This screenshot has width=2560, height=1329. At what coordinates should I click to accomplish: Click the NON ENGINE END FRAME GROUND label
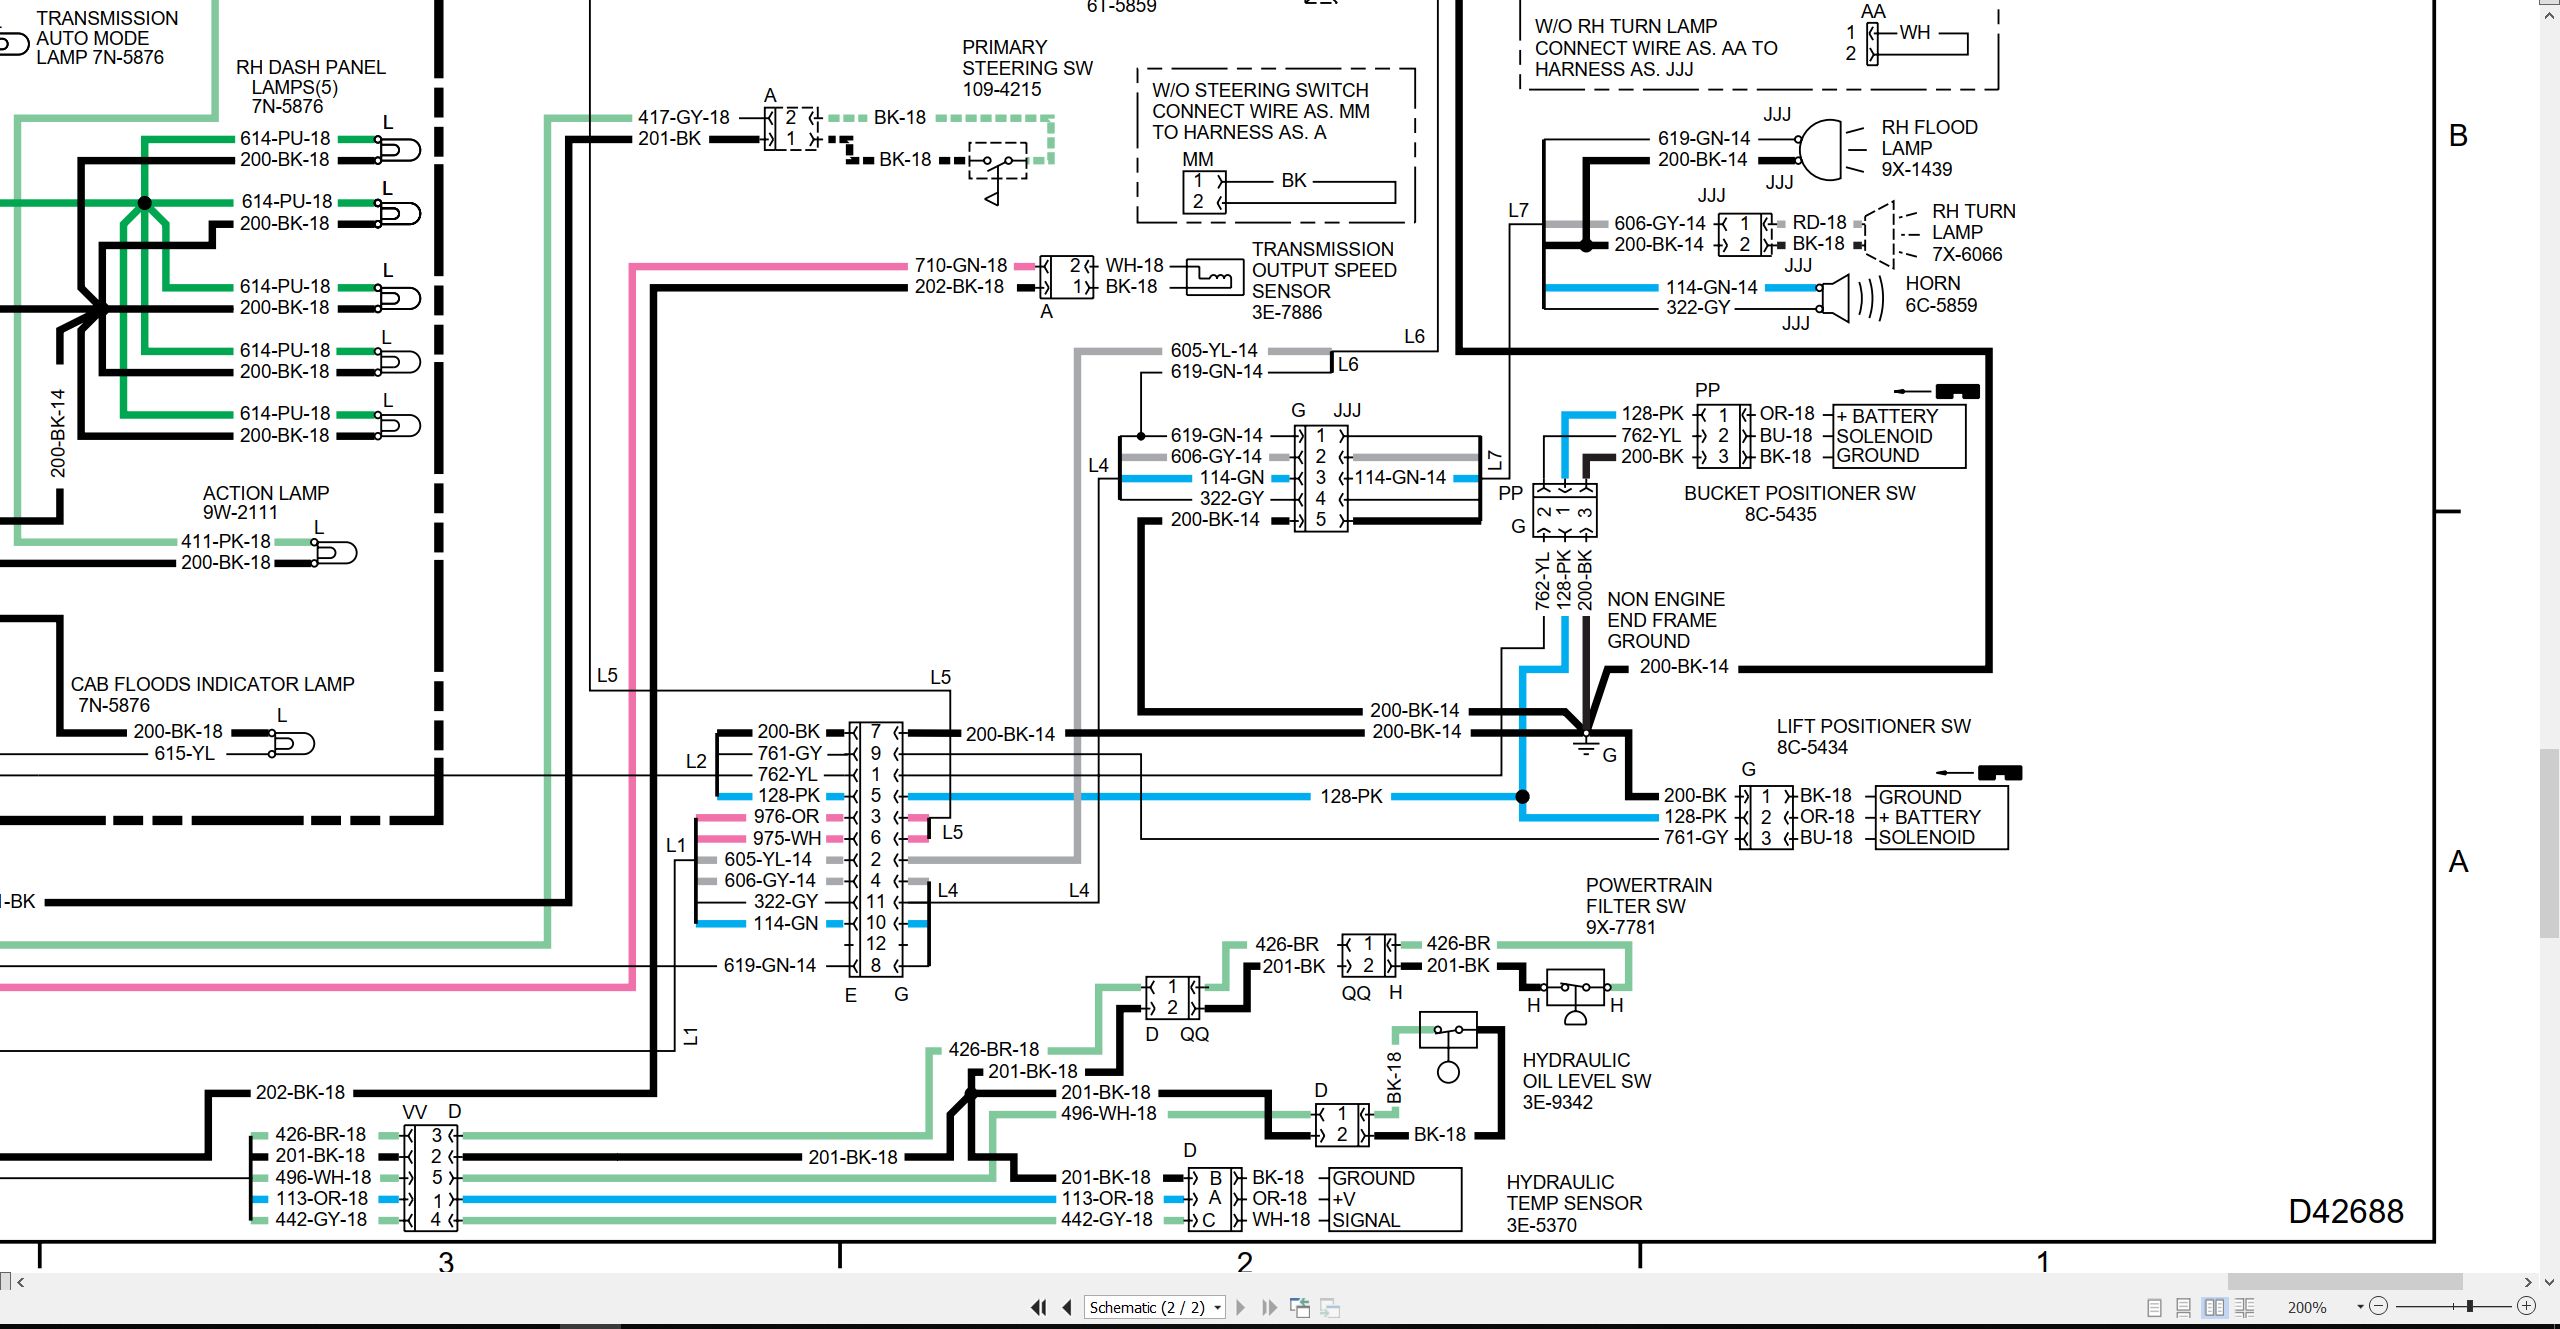pyautogui.click(x=1665, y=620)
